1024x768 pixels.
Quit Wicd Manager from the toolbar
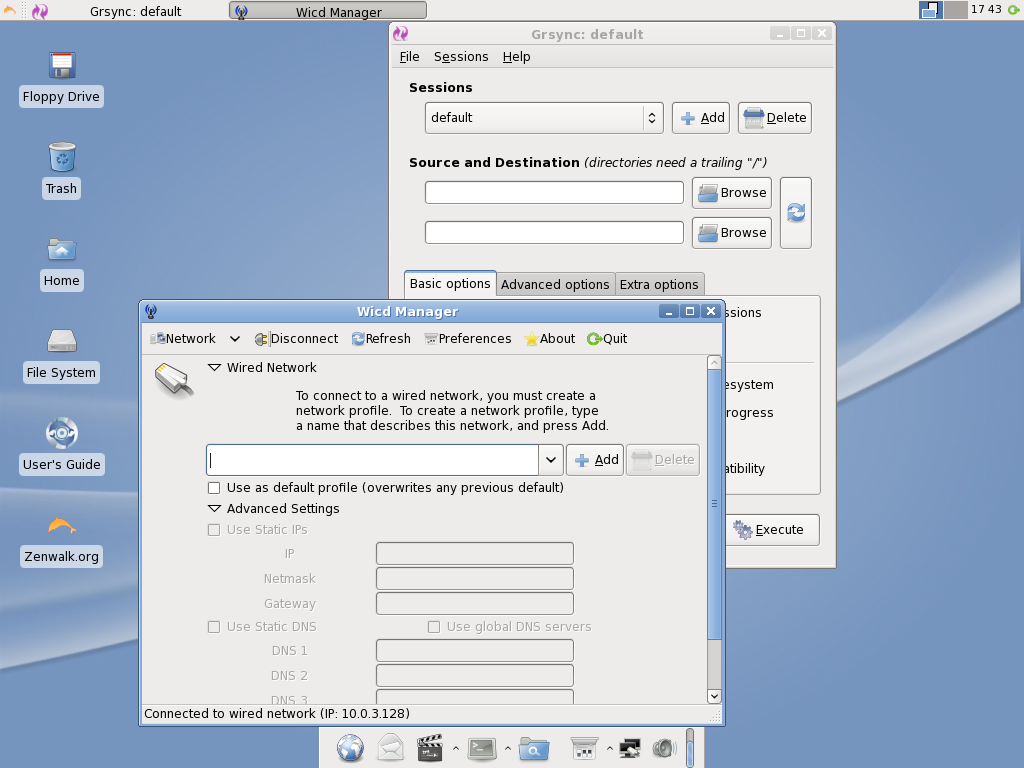coord(607,339)
